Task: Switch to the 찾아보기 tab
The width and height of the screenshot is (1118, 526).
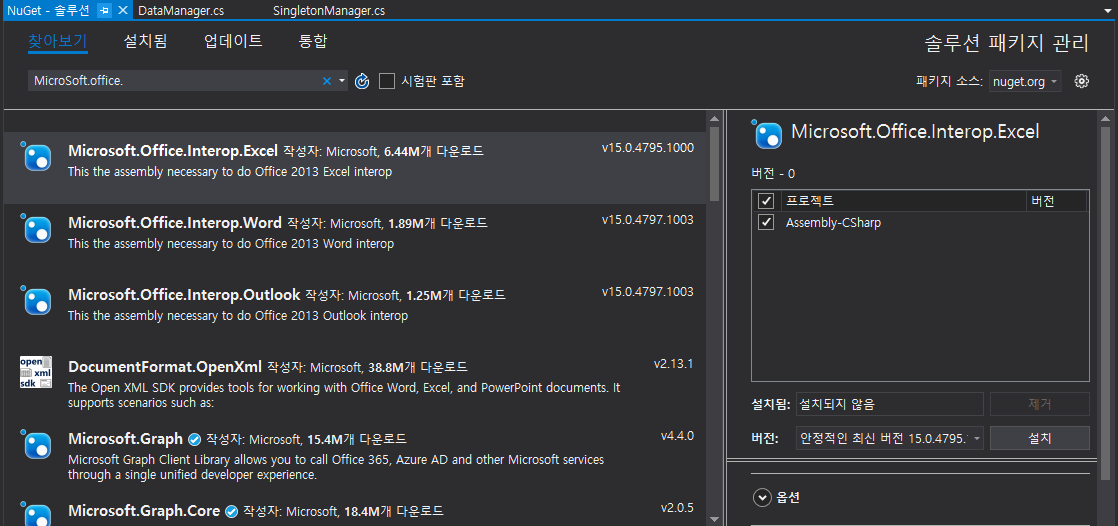Action: click(x=57, y=41)
